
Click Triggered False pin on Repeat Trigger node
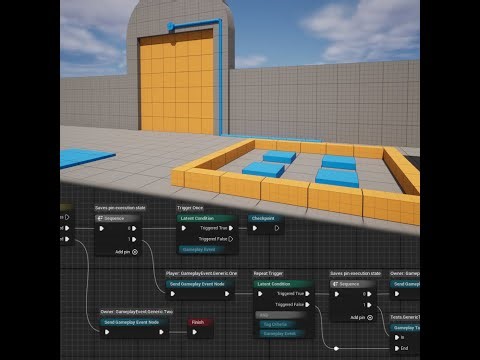click(307, 304)
